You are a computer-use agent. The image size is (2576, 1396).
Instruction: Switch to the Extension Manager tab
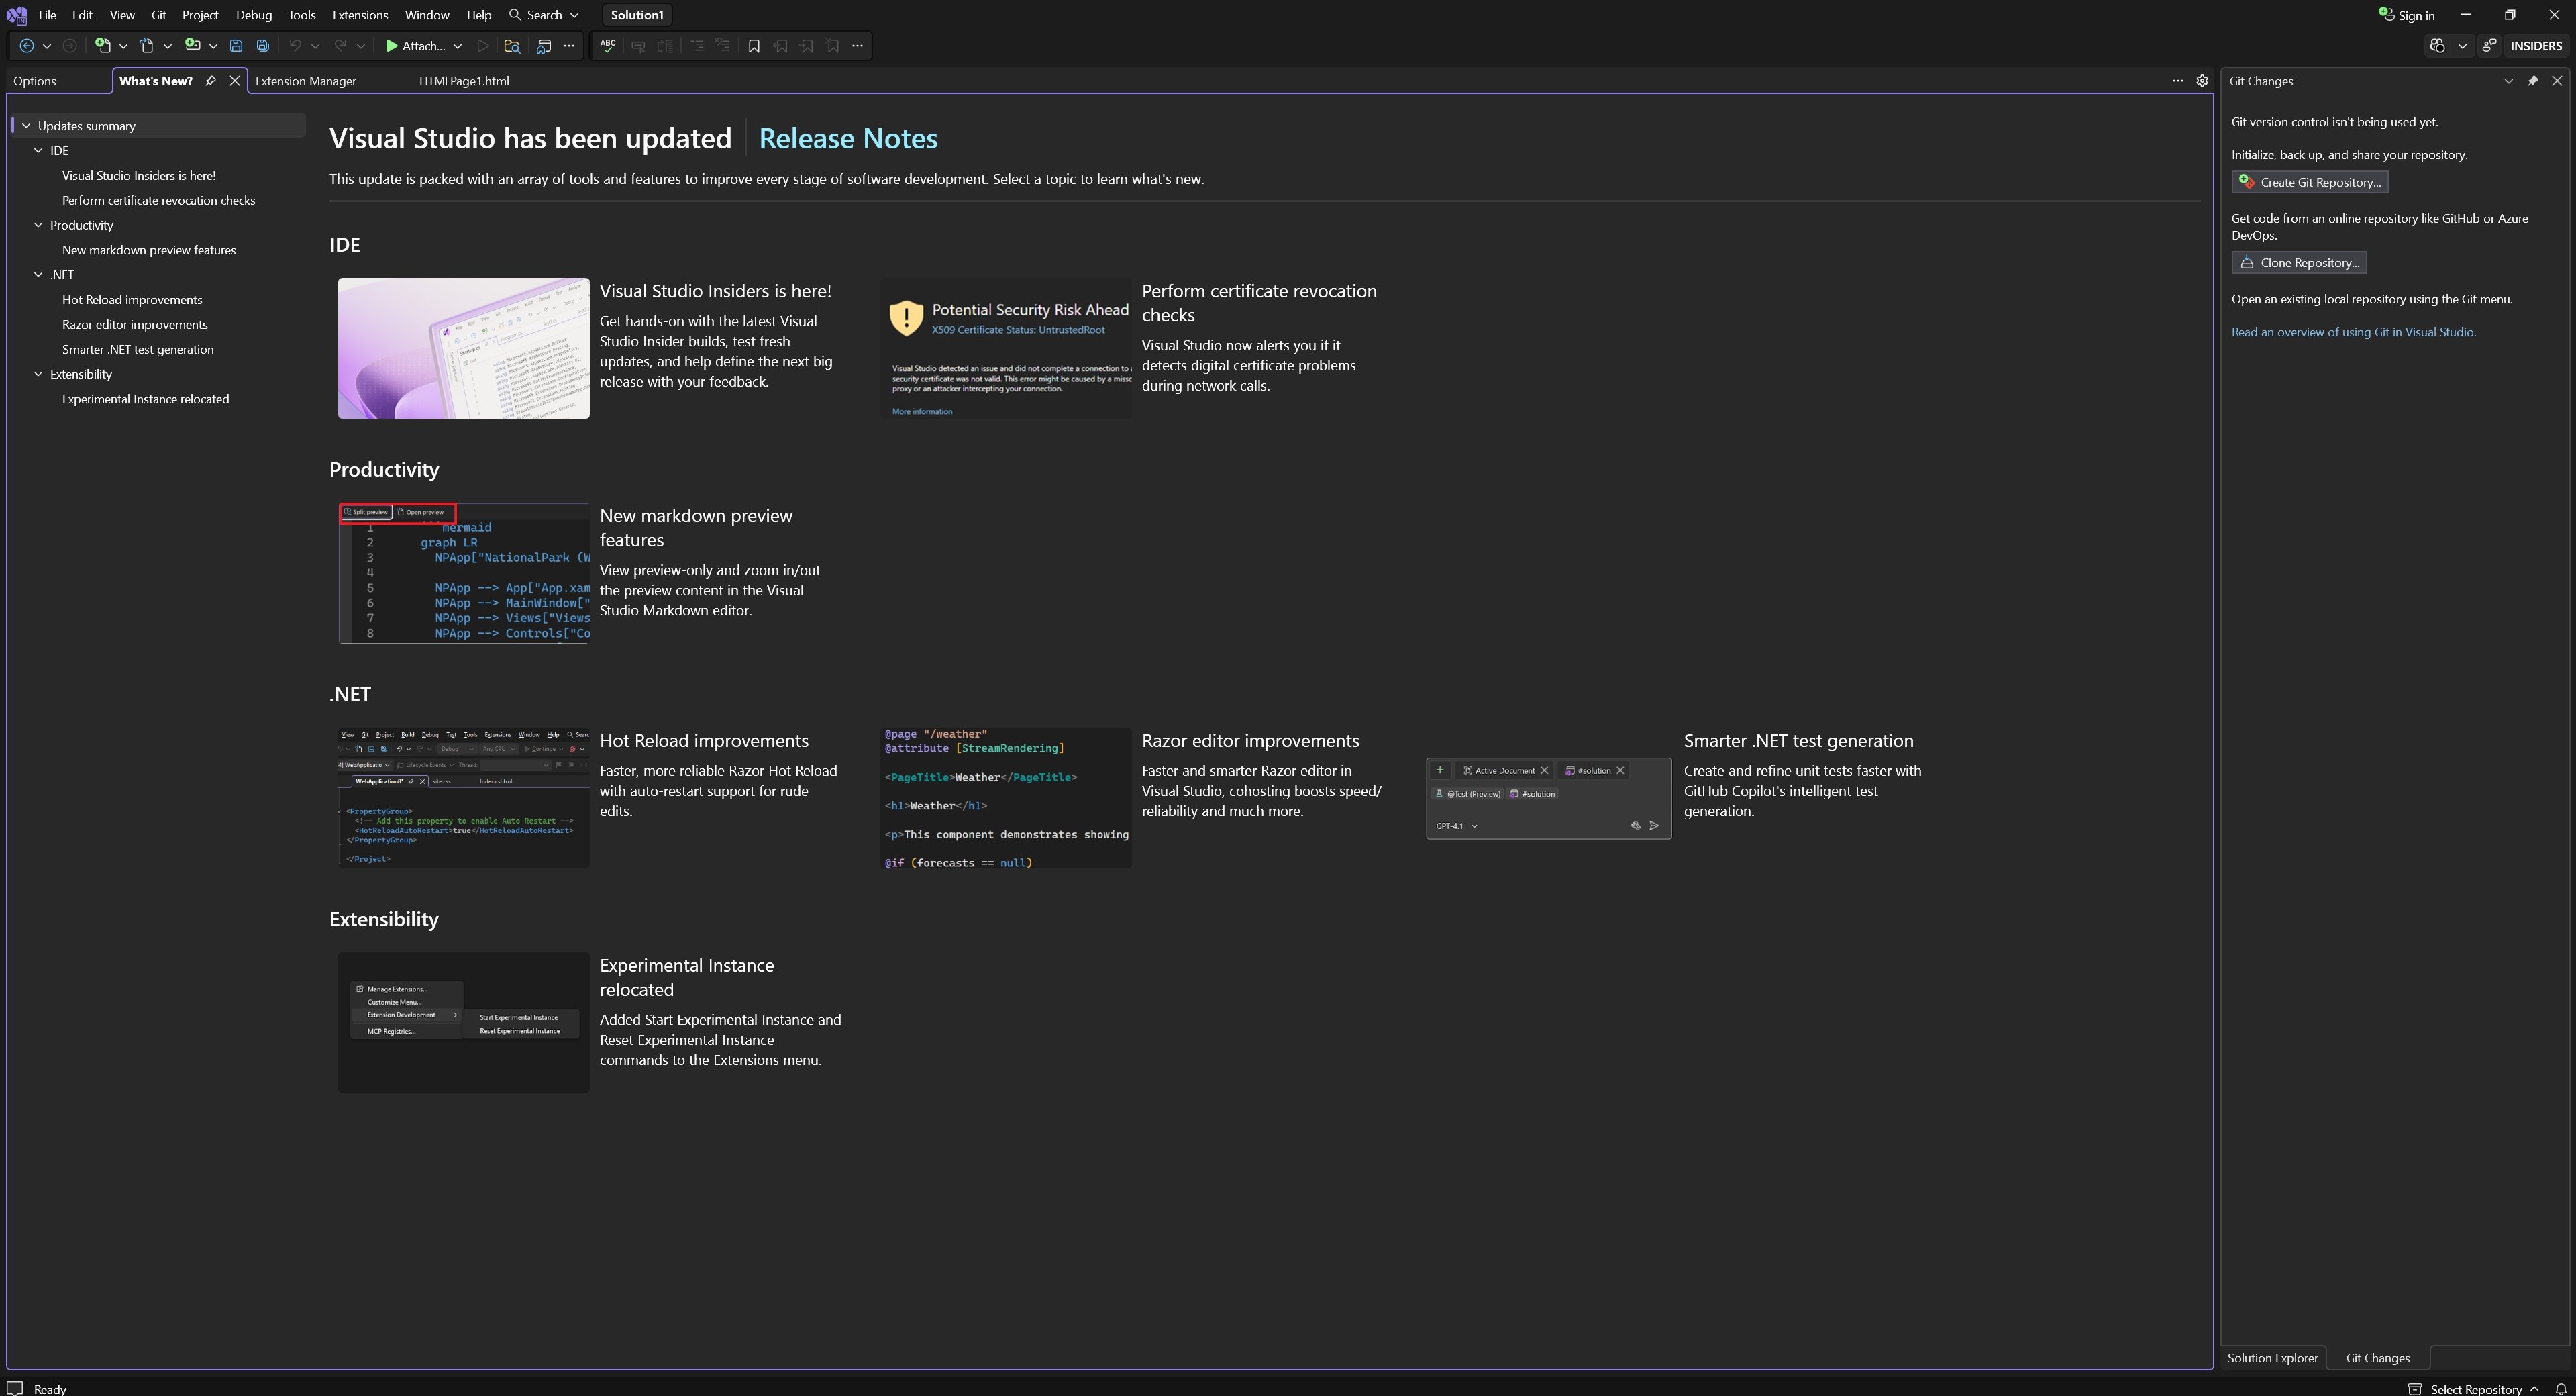point(305,81)
